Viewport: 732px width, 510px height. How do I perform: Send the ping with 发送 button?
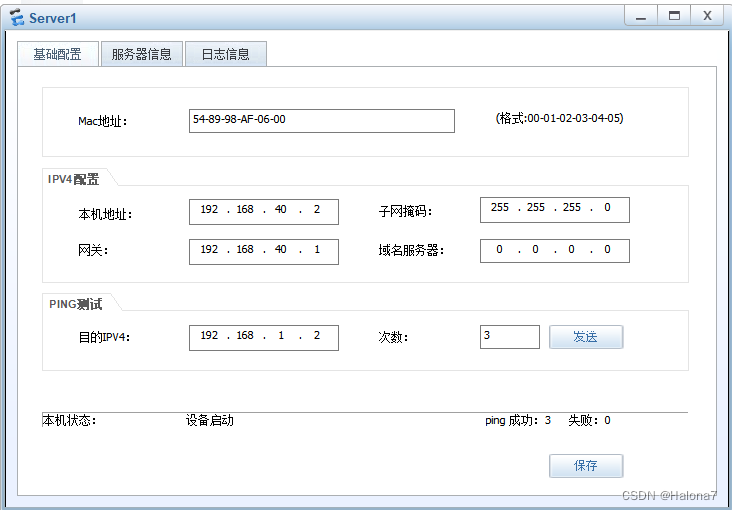click(586, 337)
